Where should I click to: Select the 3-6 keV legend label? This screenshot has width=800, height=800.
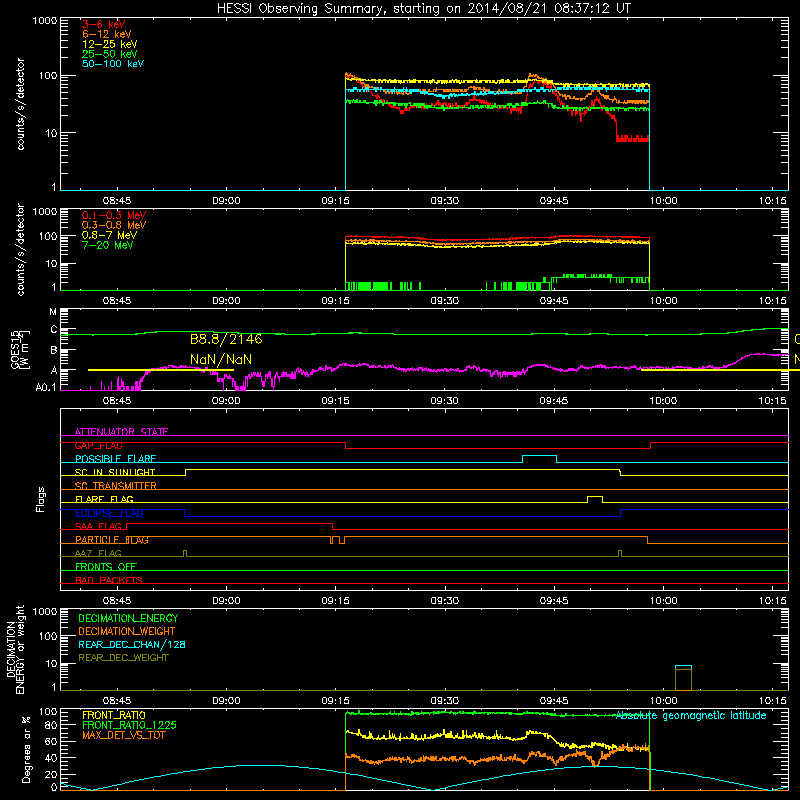[x=103, y=24]
